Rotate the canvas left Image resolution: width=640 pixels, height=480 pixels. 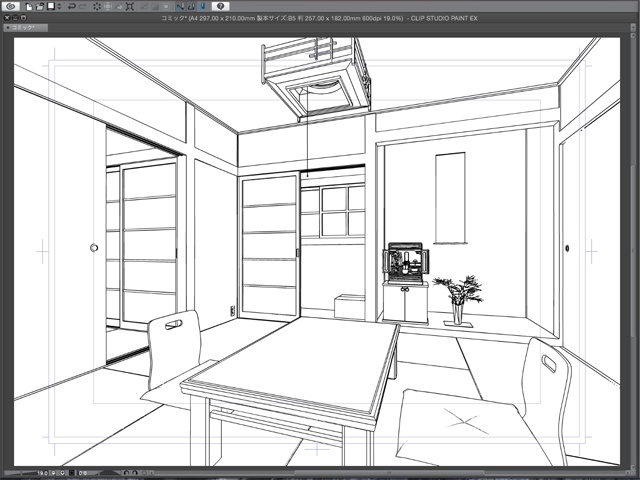(x=126, y=473)
